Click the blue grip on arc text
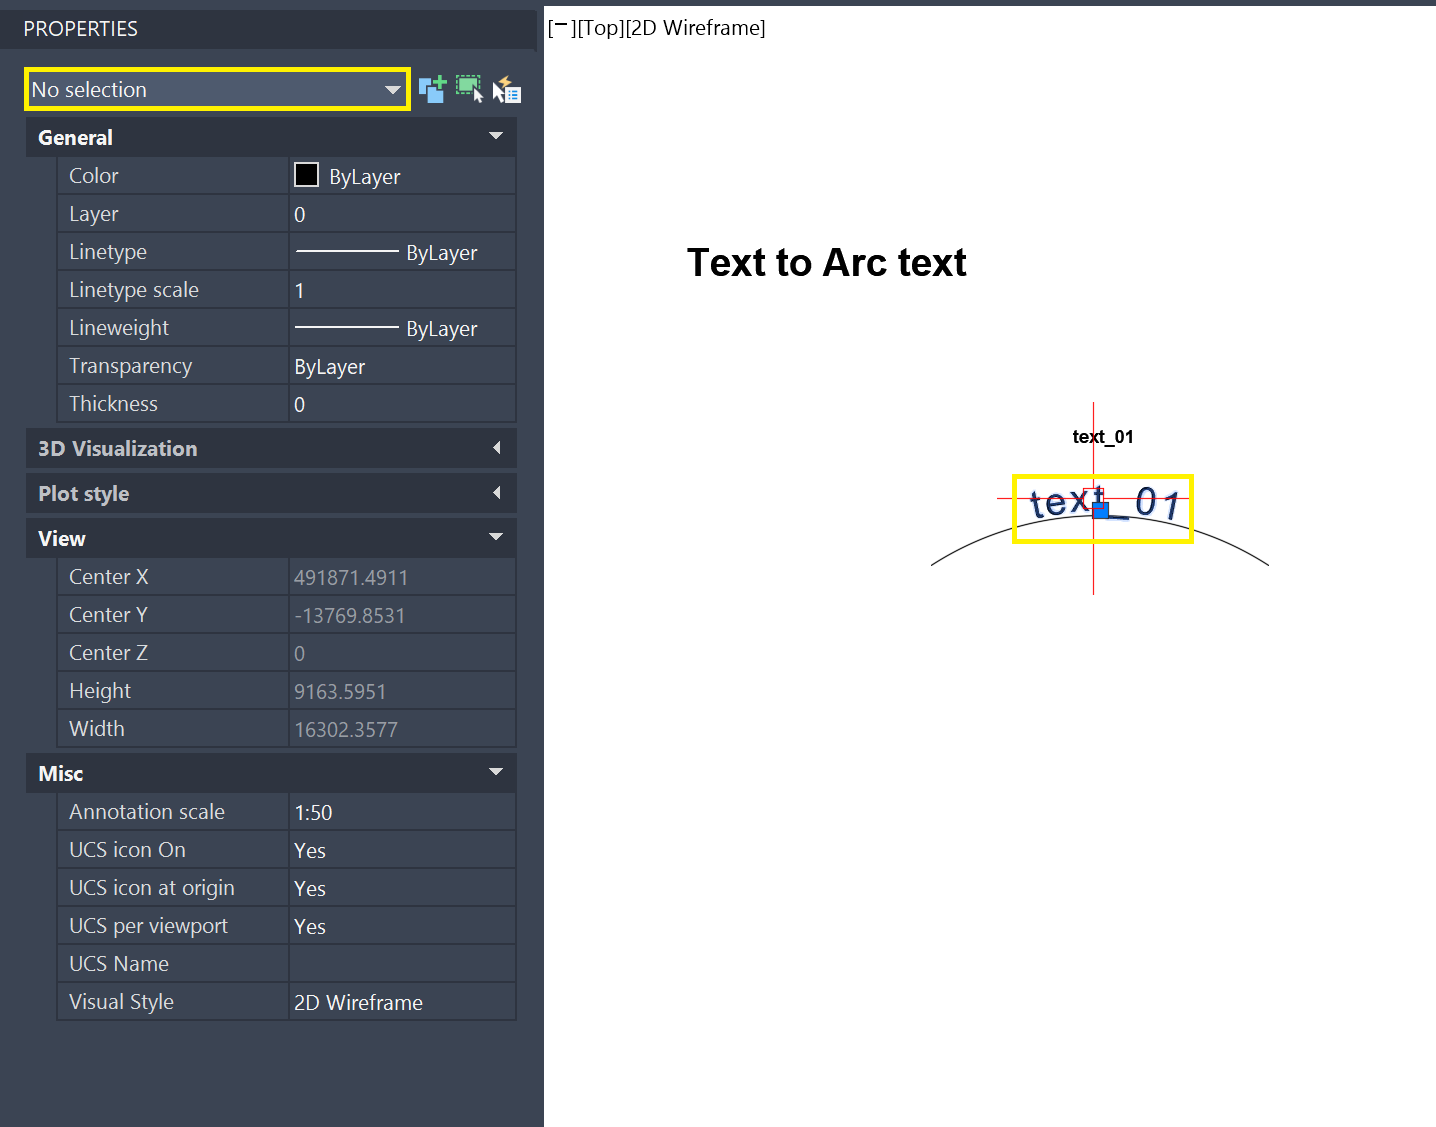Viewport: 1436px width, 1127px height. pyautogui.click(x=1101, y=509)
